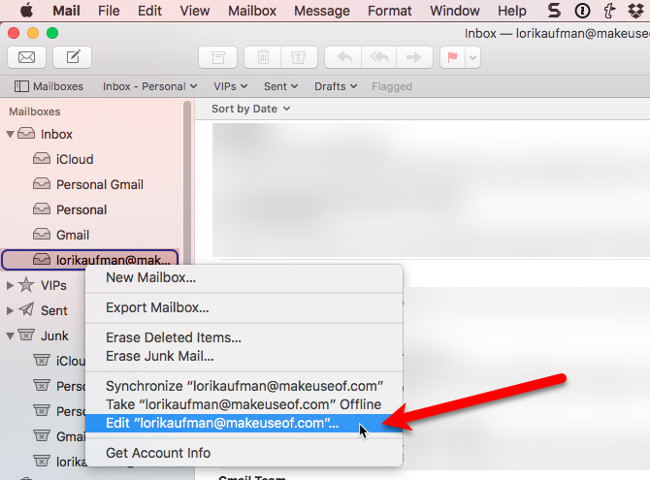Choose Export Mailbox... from context menu
This screenshot has height=480, width=650.
pos(244,308)
